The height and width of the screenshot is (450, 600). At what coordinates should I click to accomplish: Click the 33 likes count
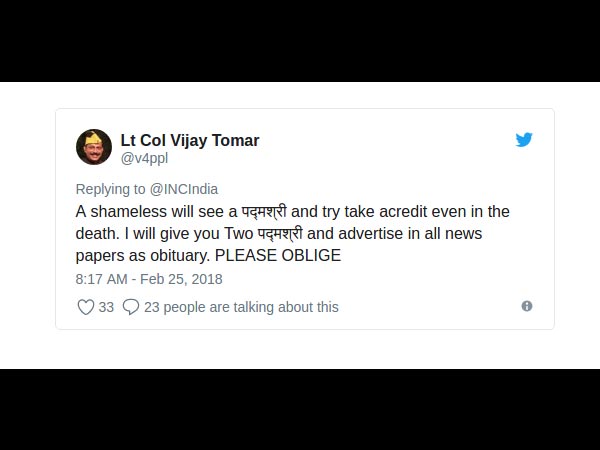[106, 307]
